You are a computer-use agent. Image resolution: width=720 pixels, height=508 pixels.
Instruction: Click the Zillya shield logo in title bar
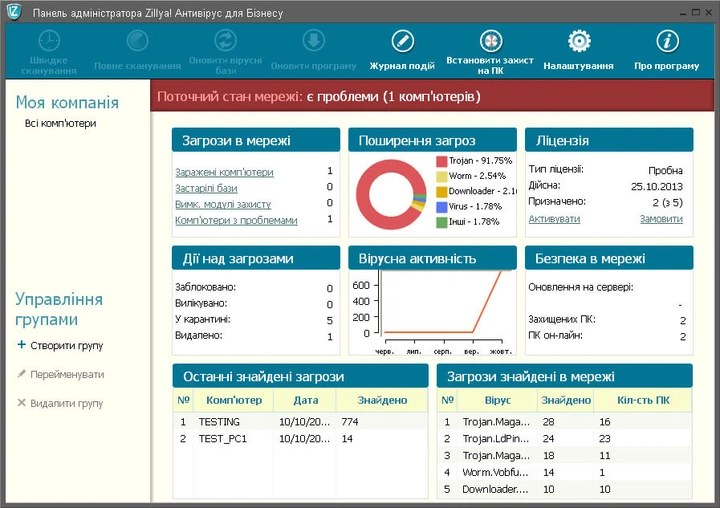15,13
